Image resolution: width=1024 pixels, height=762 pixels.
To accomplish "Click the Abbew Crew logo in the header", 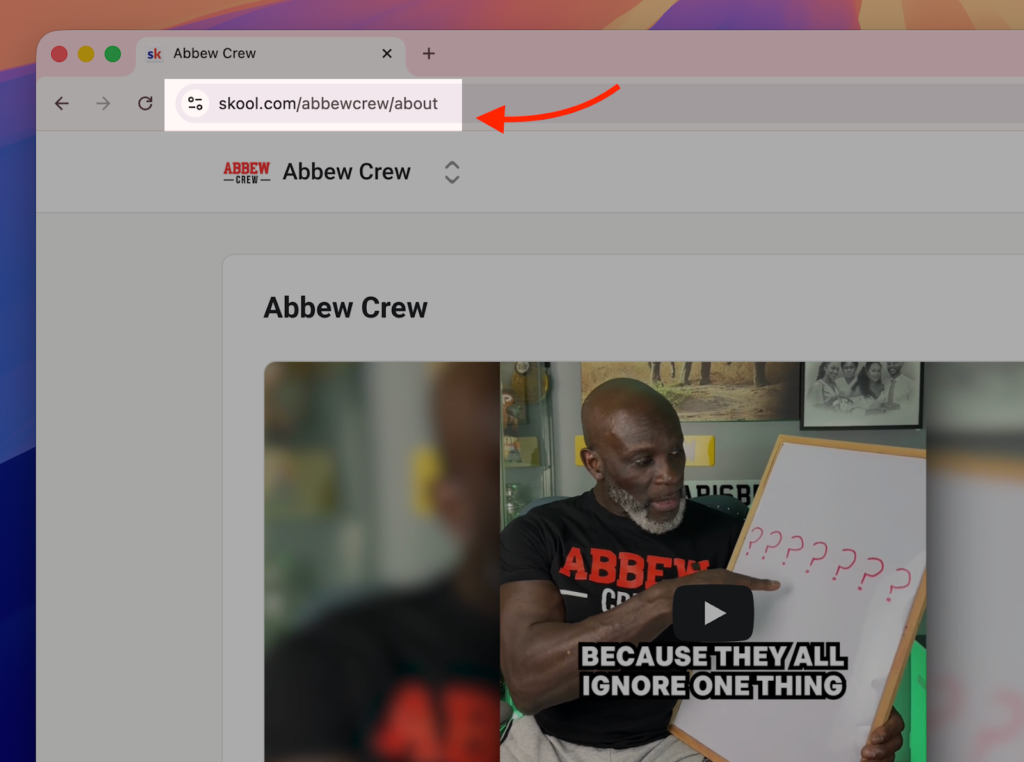I will click(x=246, y=171).
